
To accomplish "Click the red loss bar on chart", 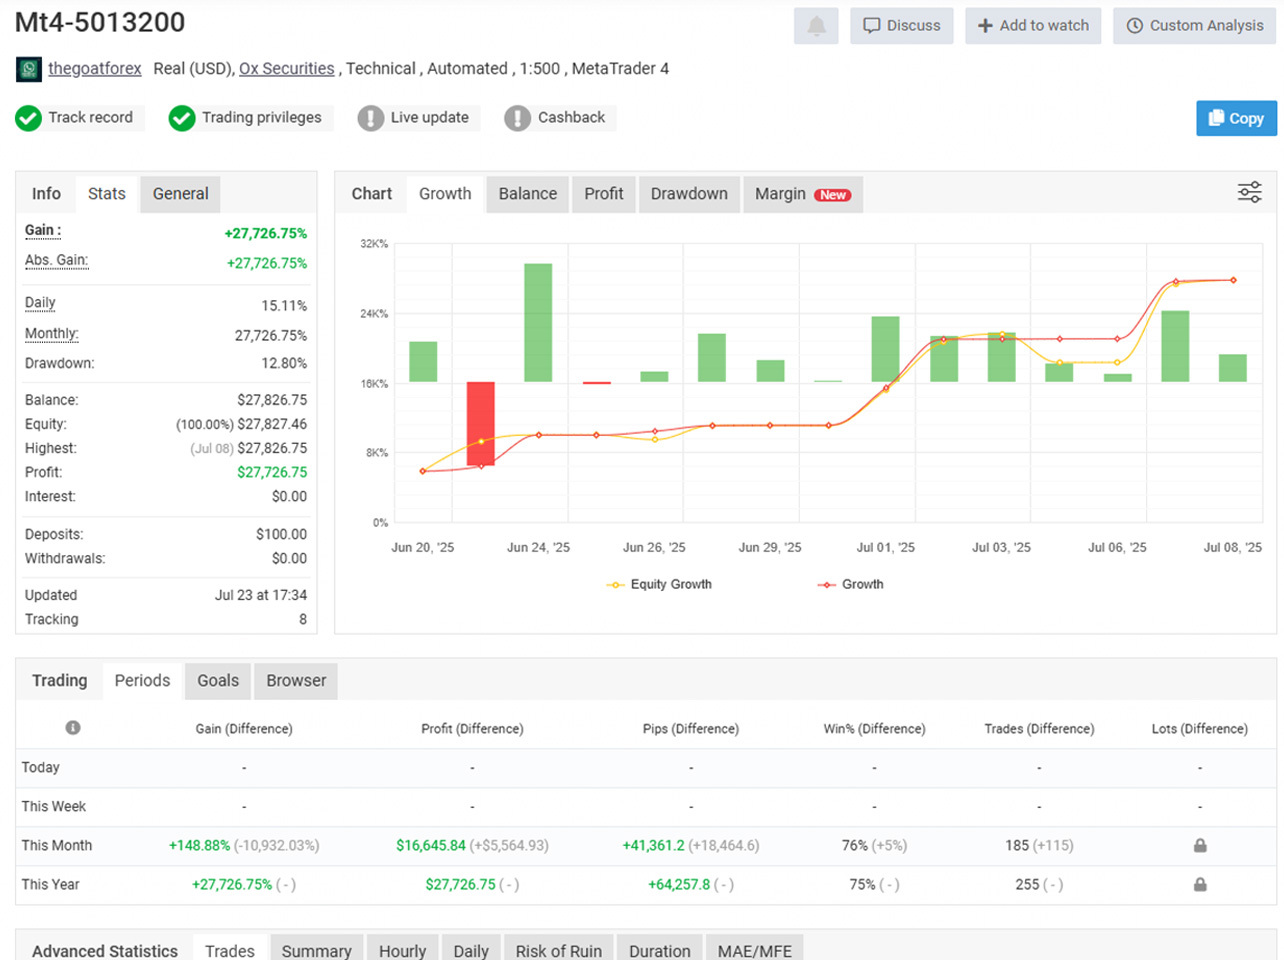I will [x=481, y=423].
